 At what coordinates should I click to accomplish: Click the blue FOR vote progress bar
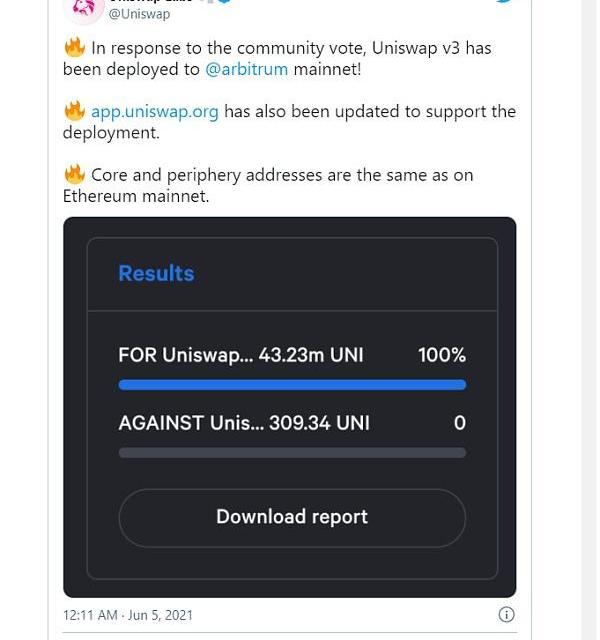[x=292, y=385]
